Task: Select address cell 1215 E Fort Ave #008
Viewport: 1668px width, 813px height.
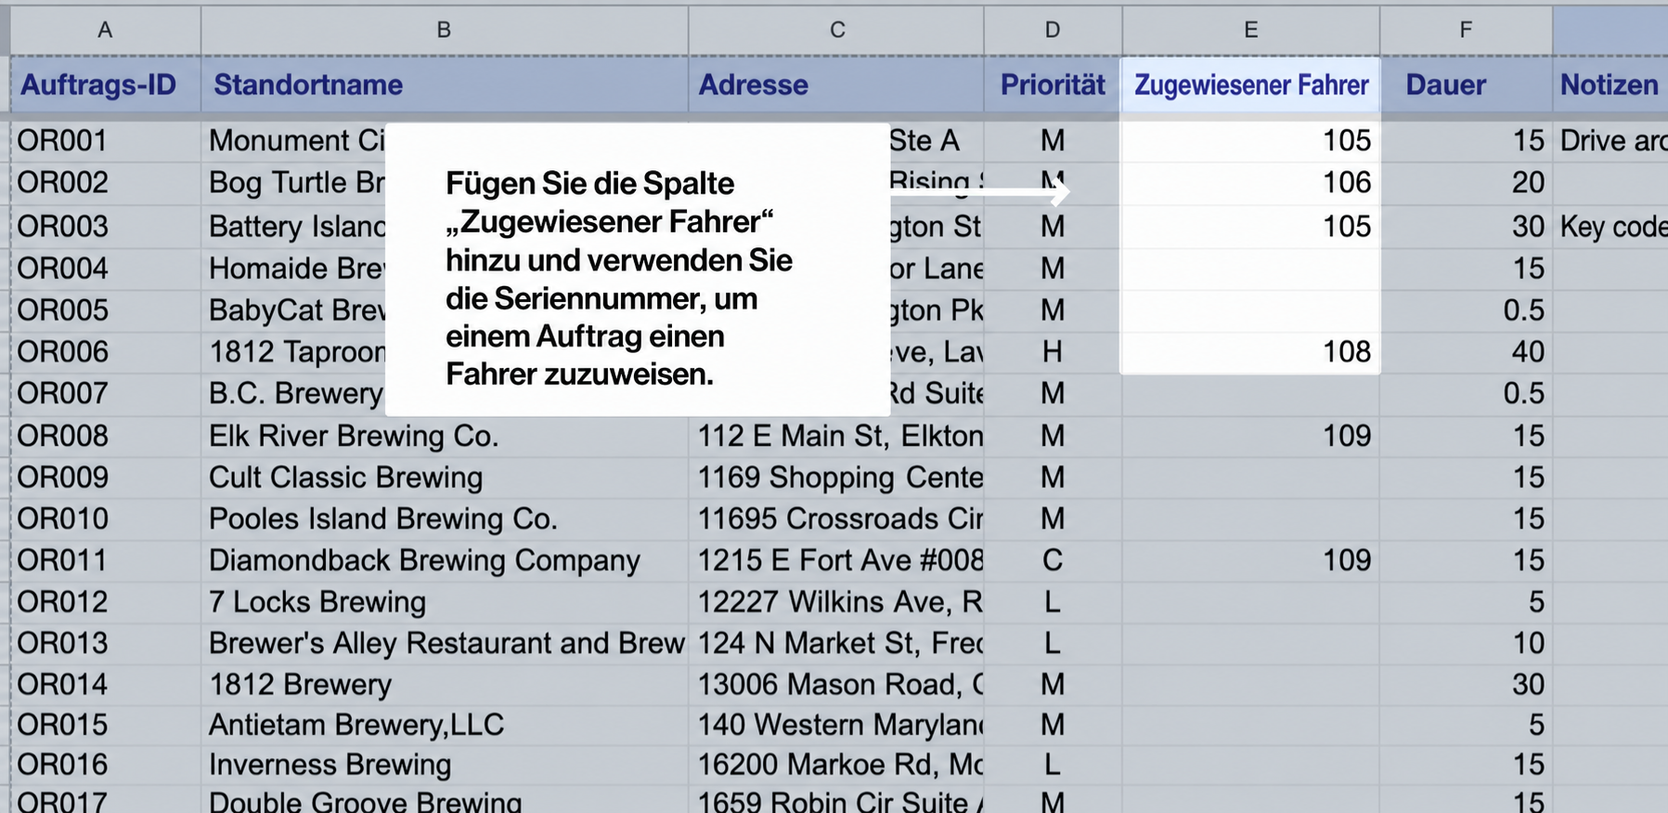Action: 837,561
